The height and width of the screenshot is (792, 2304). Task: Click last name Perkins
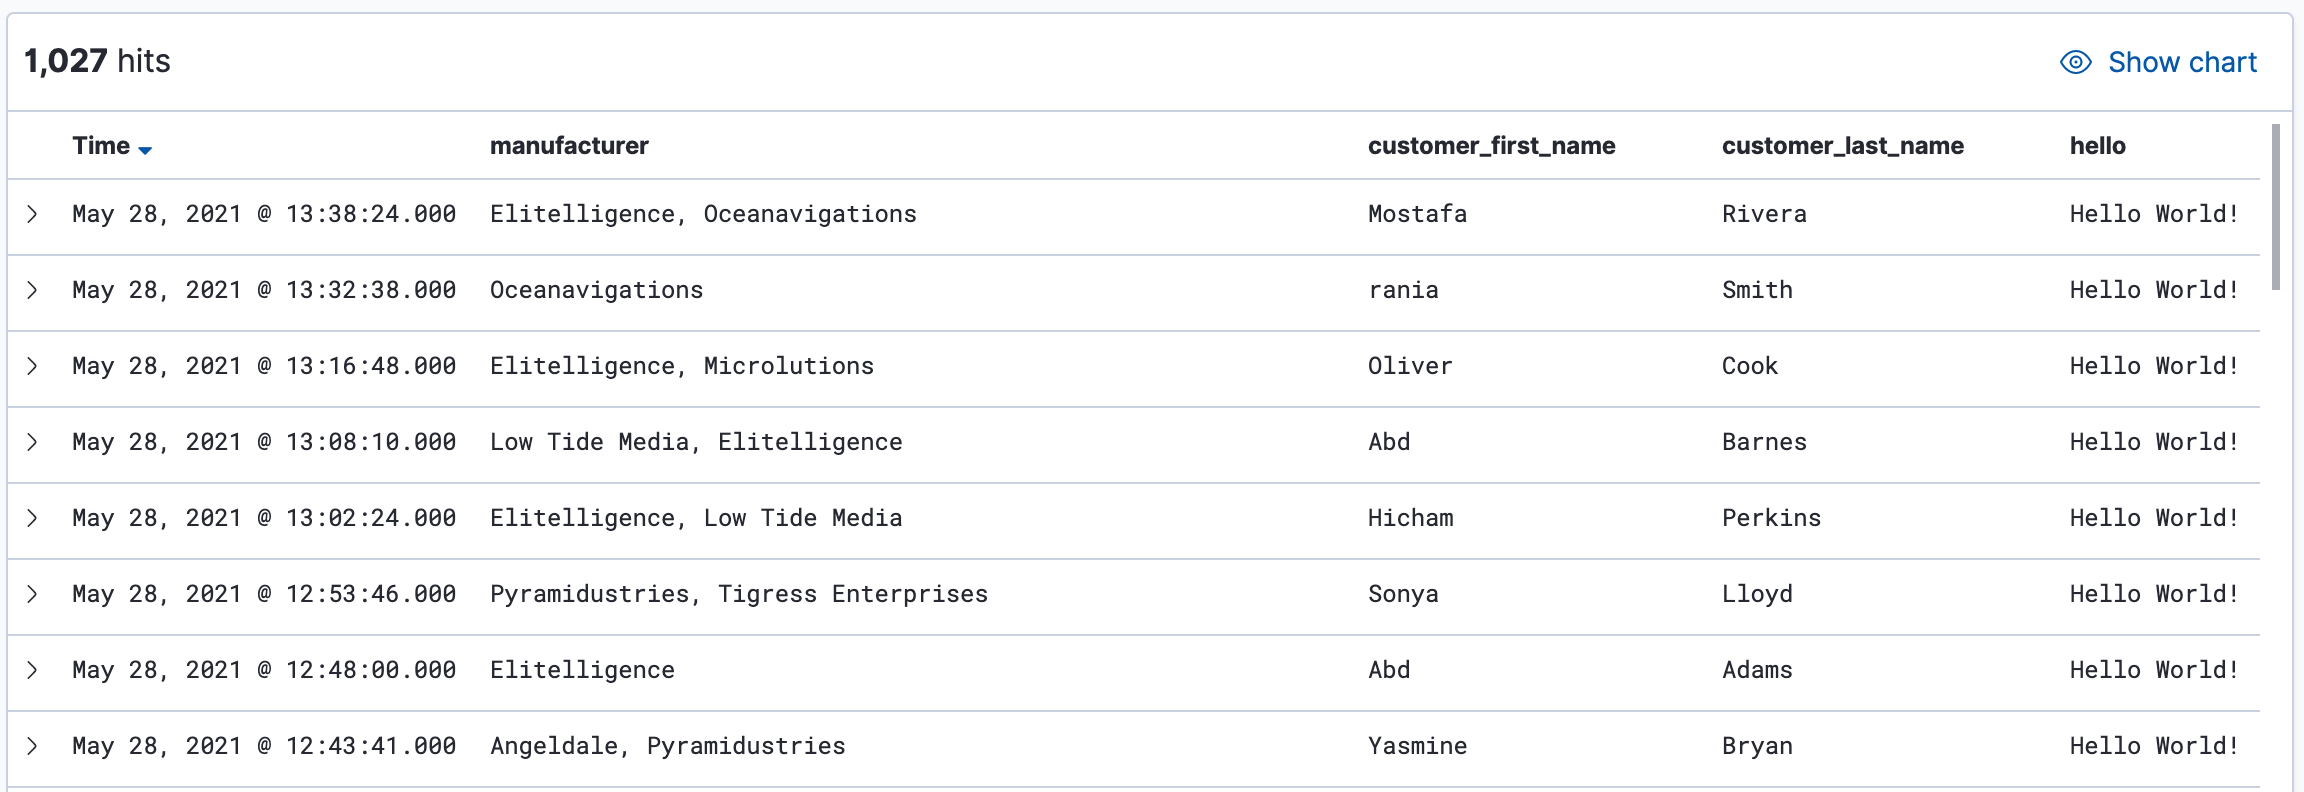[1771, 518]
